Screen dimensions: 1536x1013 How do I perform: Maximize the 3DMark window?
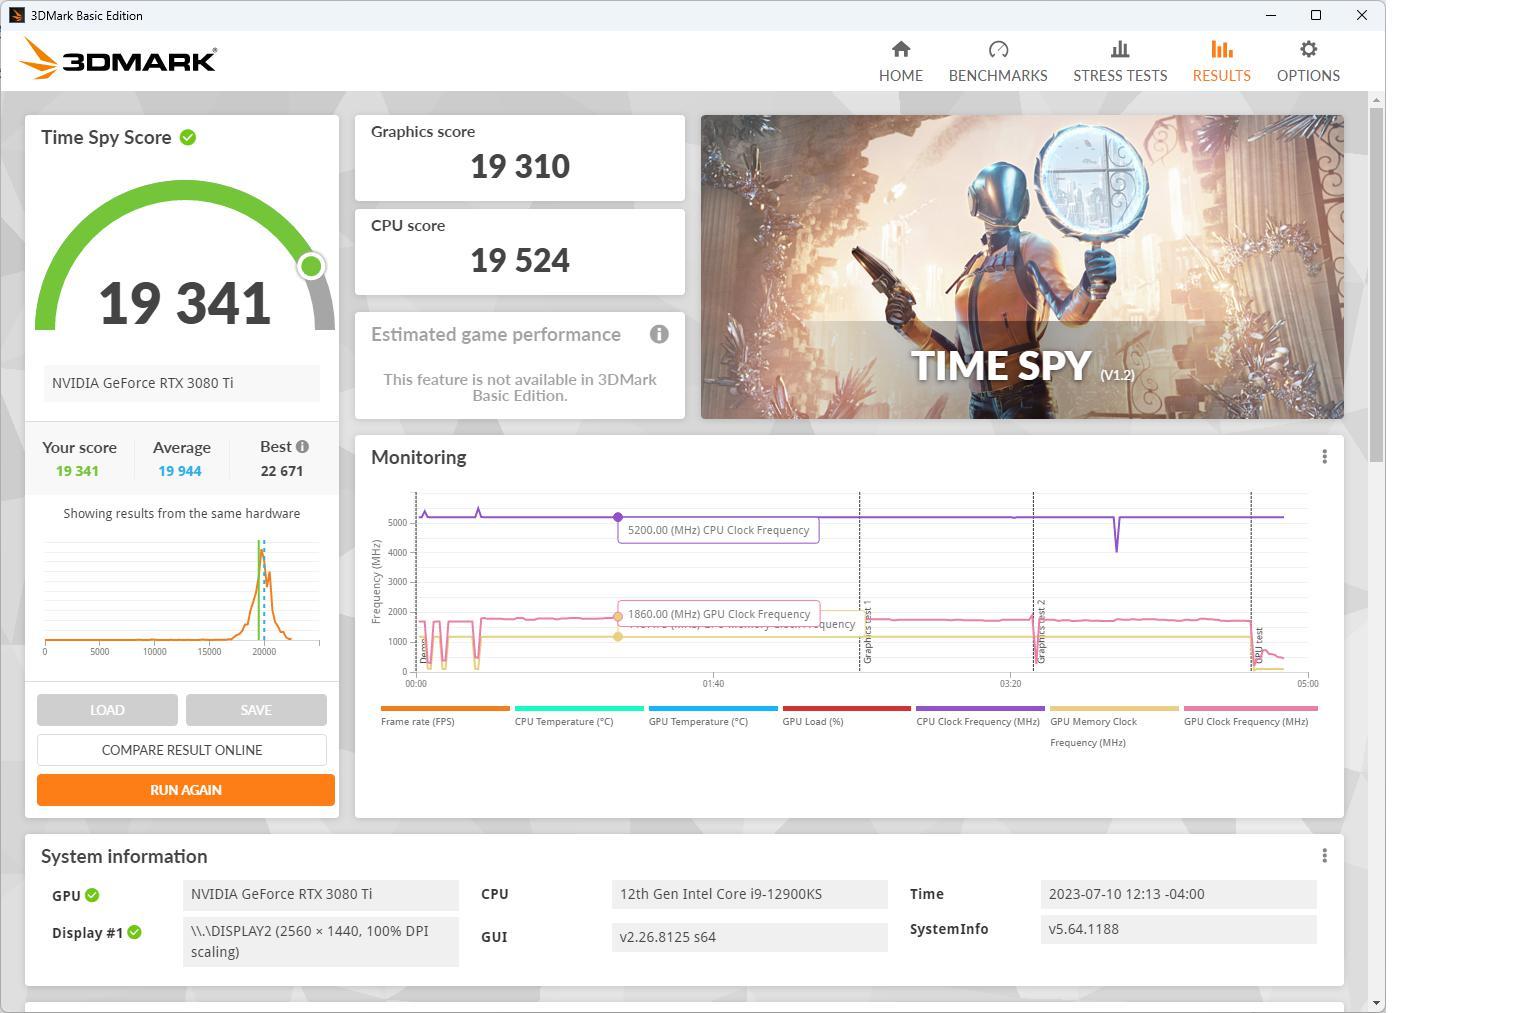(1316, 15)
